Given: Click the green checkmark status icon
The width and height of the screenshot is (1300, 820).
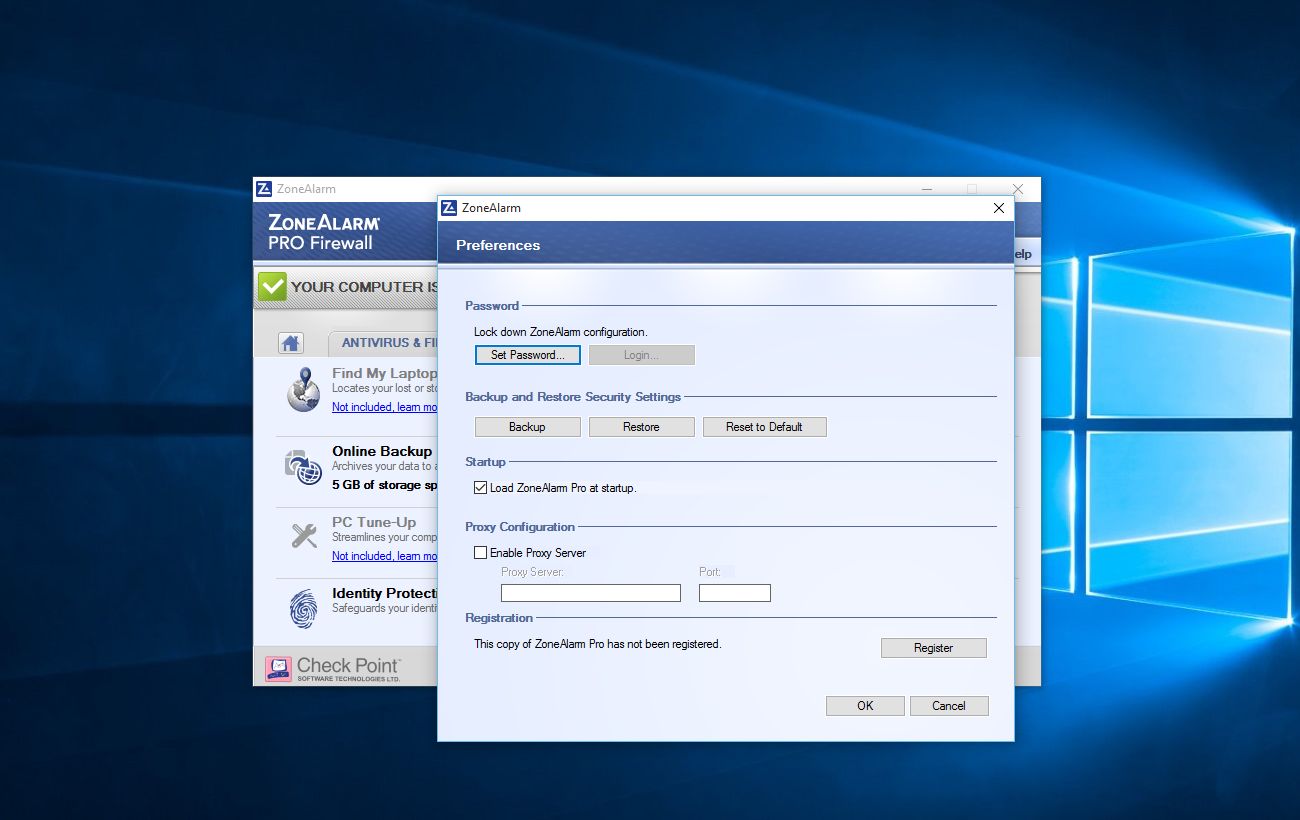Looking at the screenshot, I should click(272, 287).
